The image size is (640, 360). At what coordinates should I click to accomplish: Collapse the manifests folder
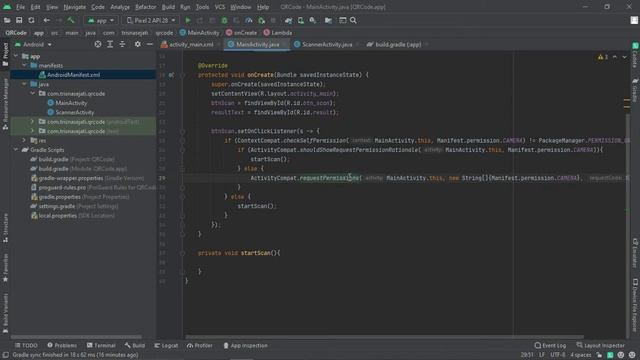pos(24,65)
